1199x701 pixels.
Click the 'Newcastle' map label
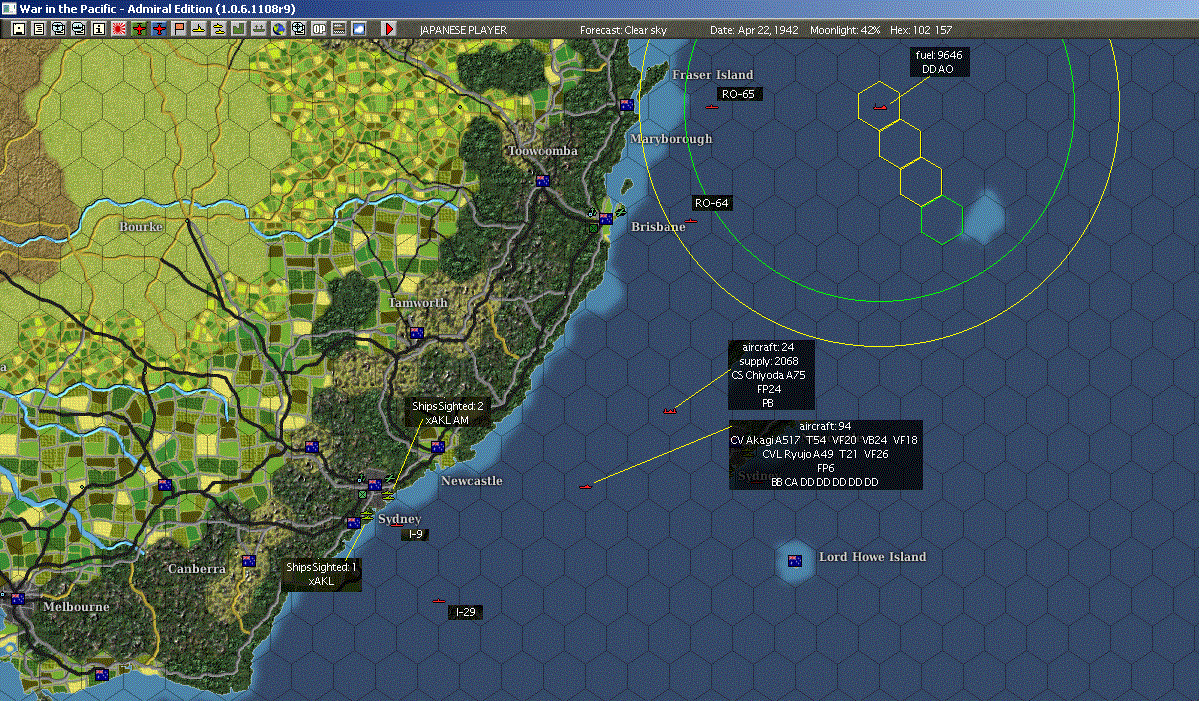pos(472,480)
